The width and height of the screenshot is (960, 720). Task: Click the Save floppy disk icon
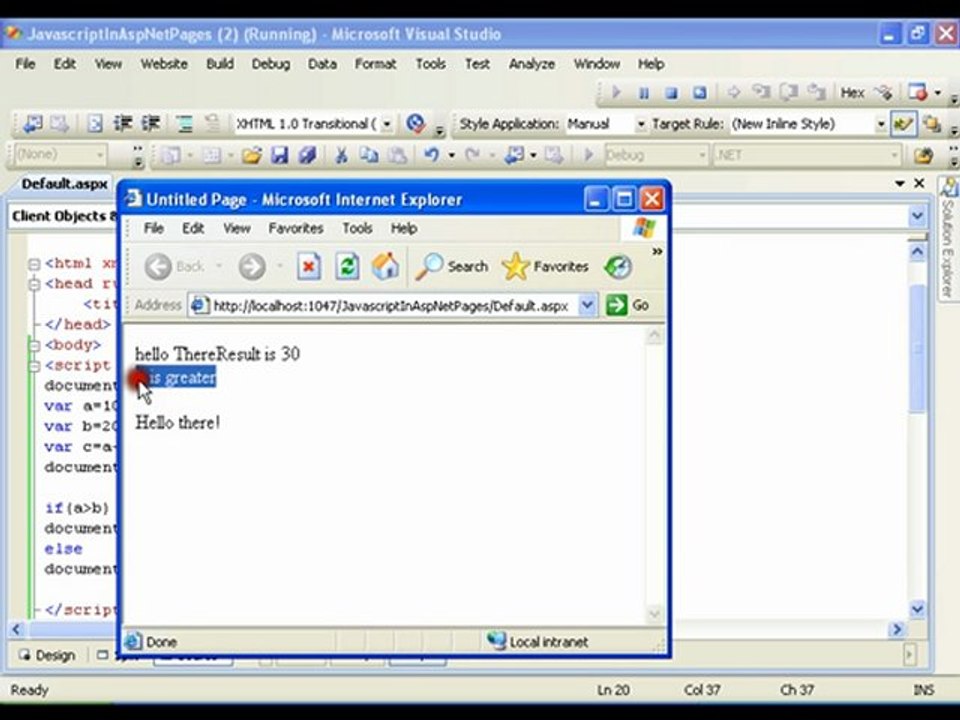pos(280,155)
